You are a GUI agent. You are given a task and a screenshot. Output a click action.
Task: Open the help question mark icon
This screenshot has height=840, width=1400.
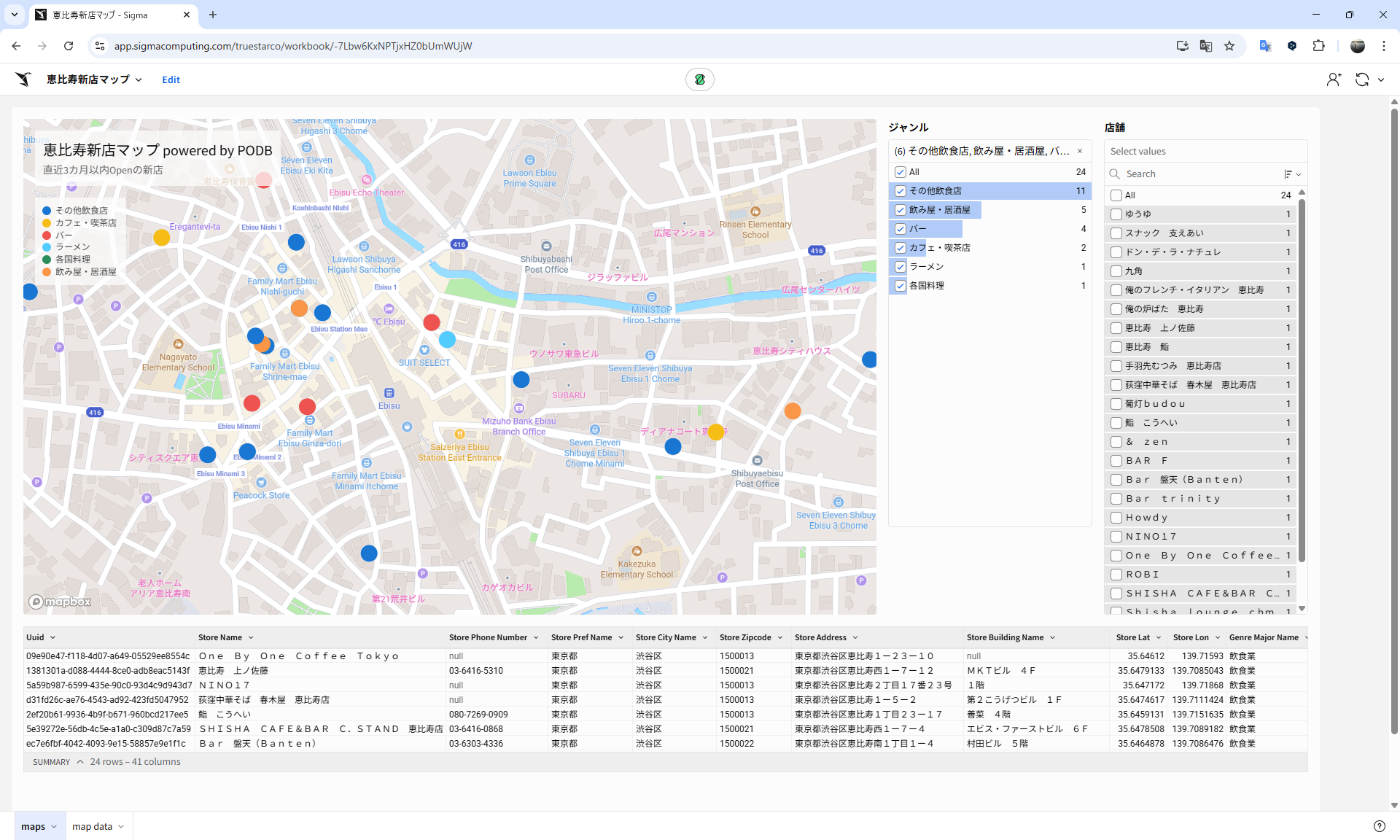1379,827
